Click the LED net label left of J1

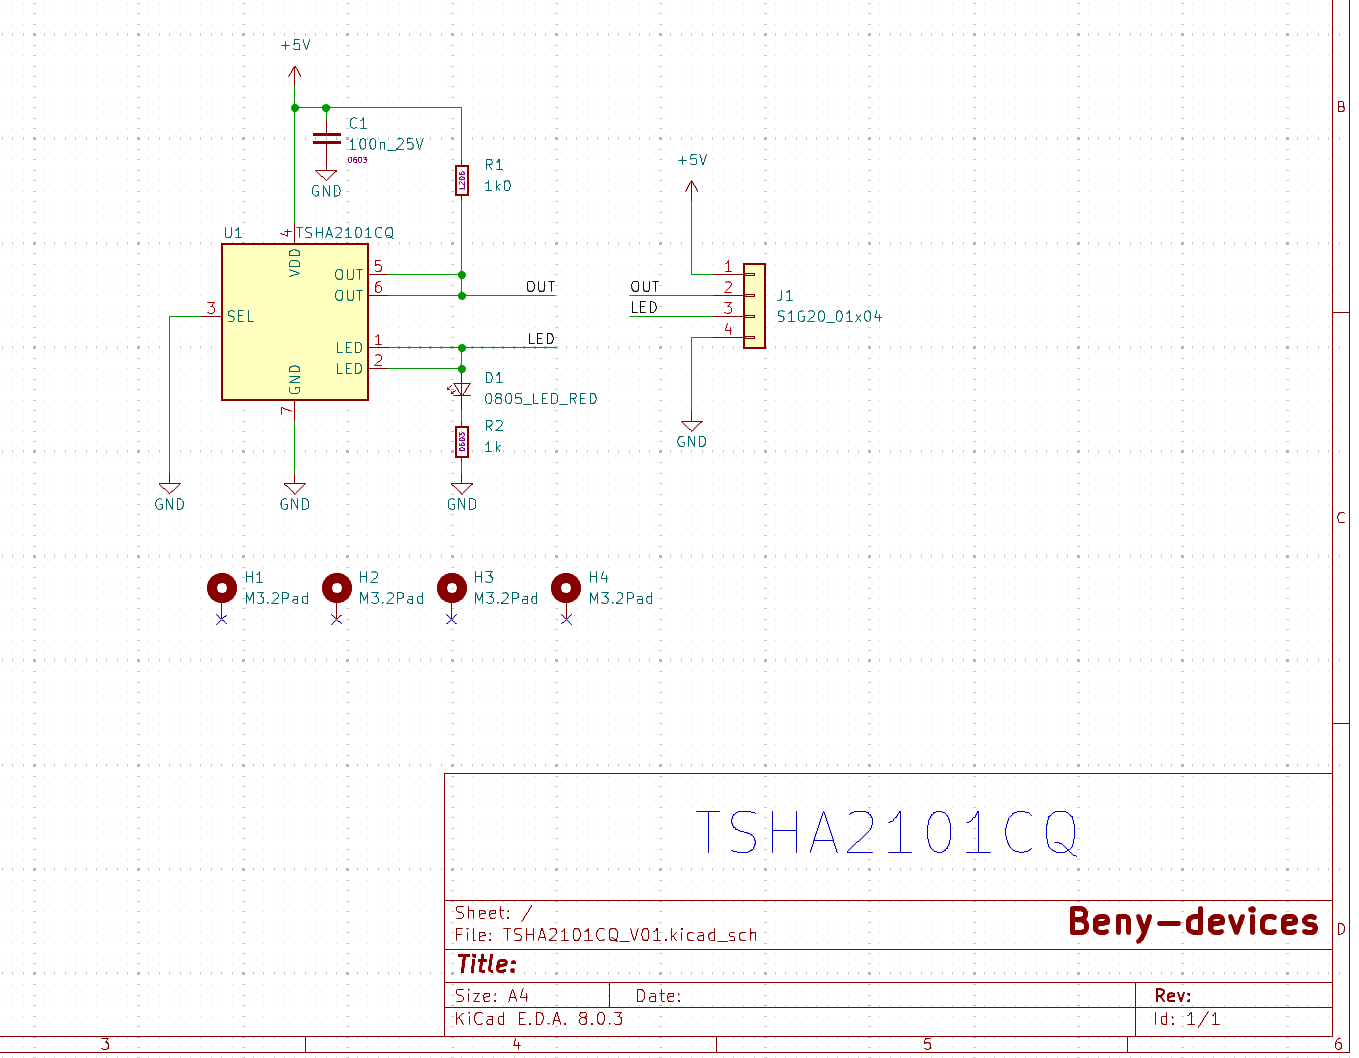(x=644, y=308)
